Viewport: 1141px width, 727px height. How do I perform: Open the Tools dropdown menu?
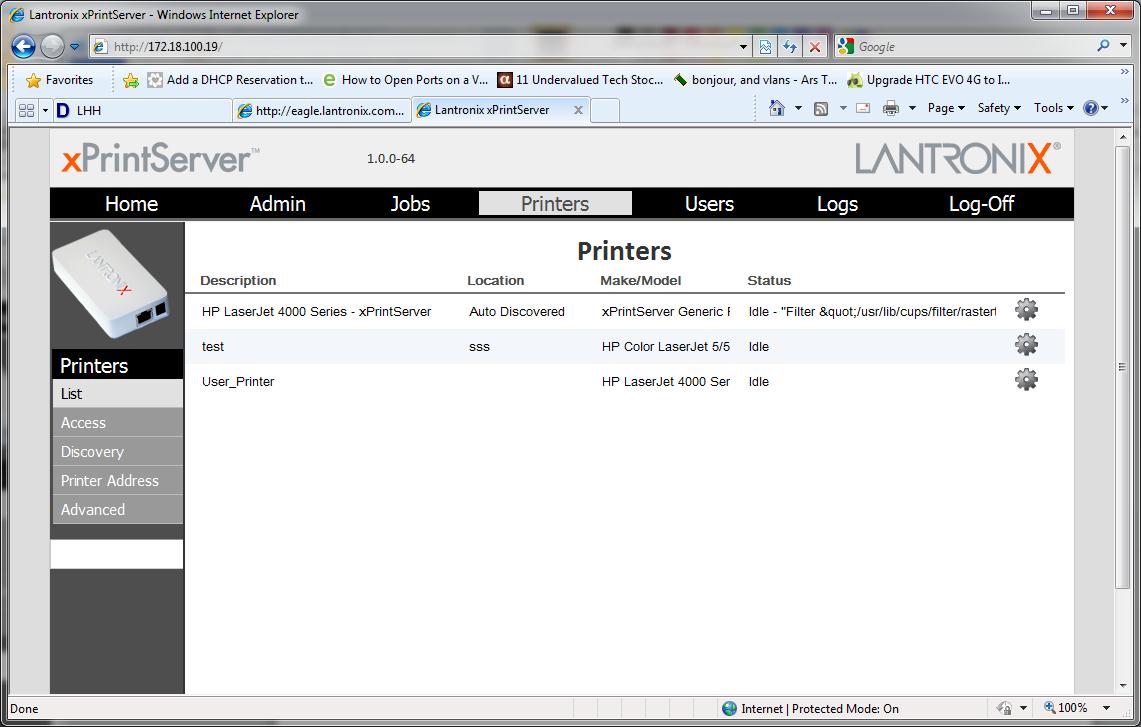(x=1053, y=108)
